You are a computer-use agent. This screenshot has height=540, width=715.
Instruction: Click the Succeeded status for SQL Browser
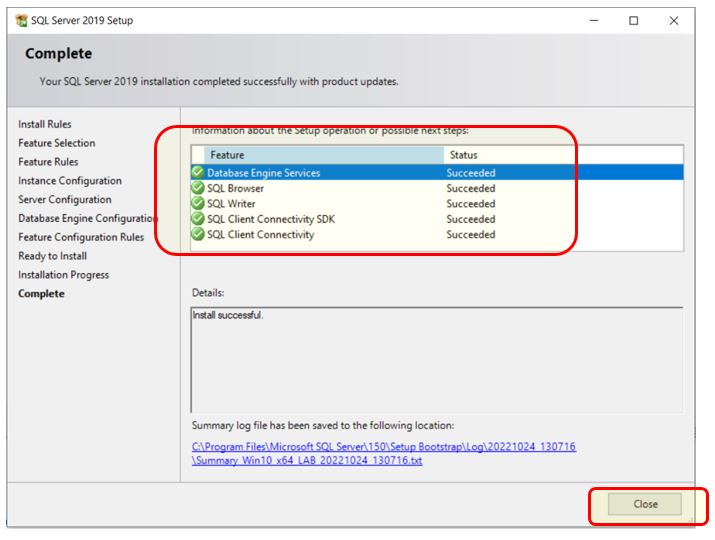click(471, 188)
